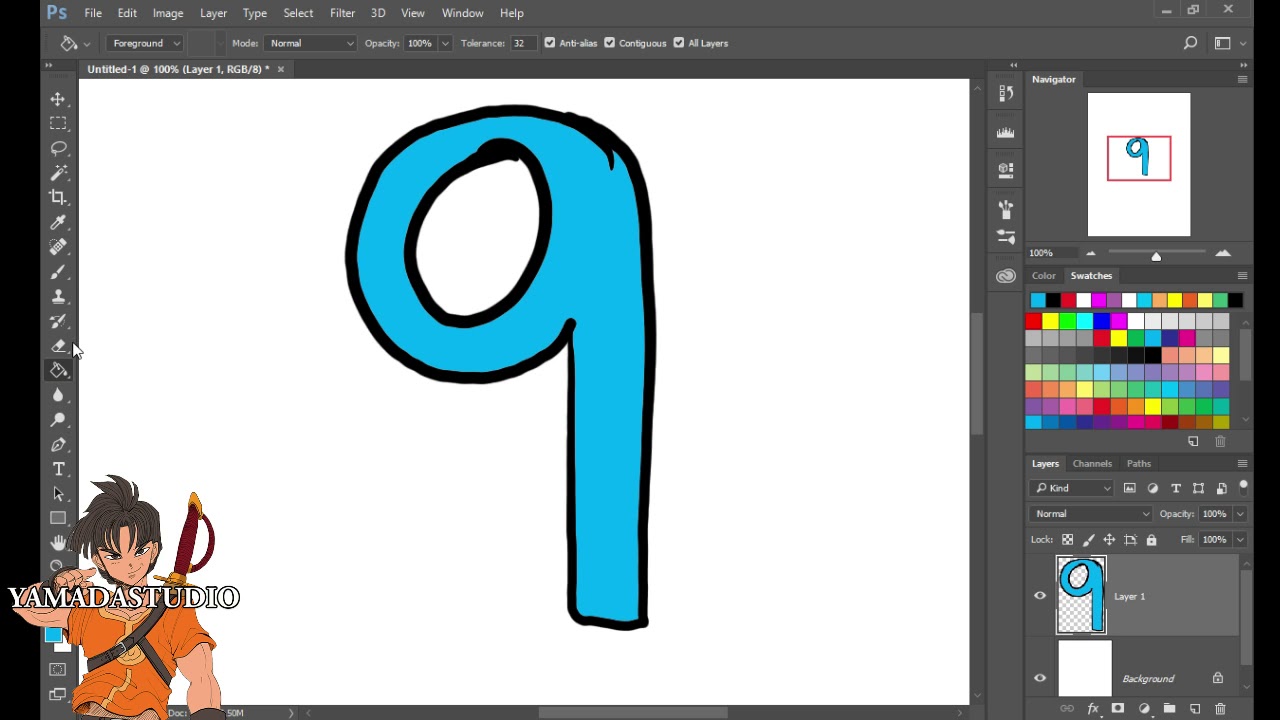The image size is (1280, 720).
Task: Expand the layer blending mode dropdown
Action: tap(1089, 513)
